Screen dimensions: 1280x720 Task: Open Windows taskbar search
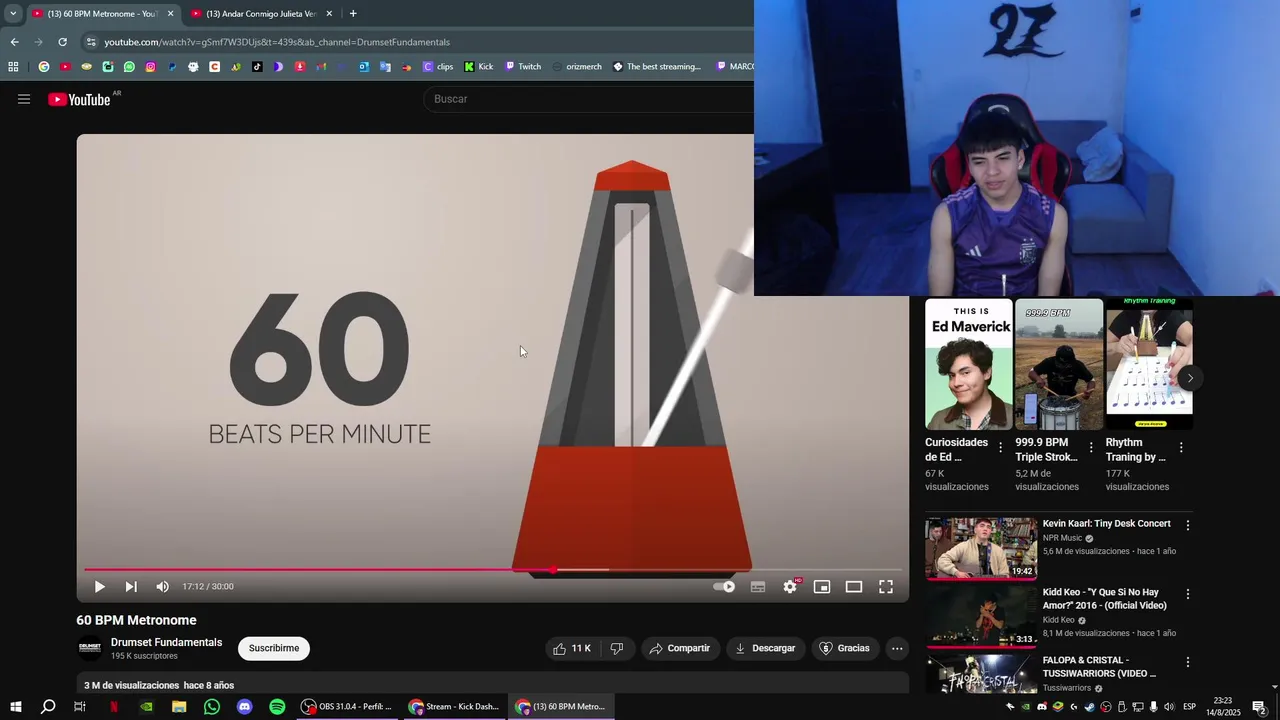pos(47,707)
